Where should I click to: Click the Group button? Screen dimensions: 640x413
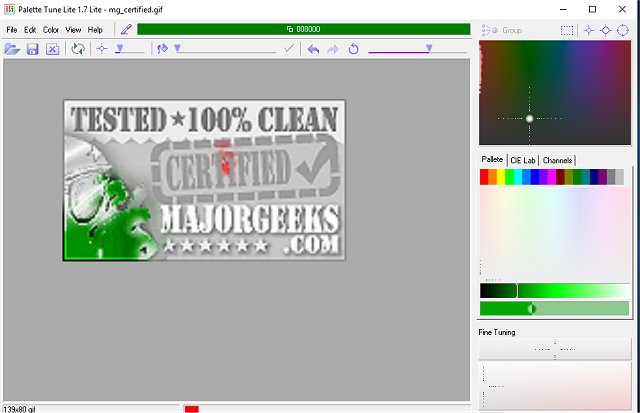[x=502, y=30]
